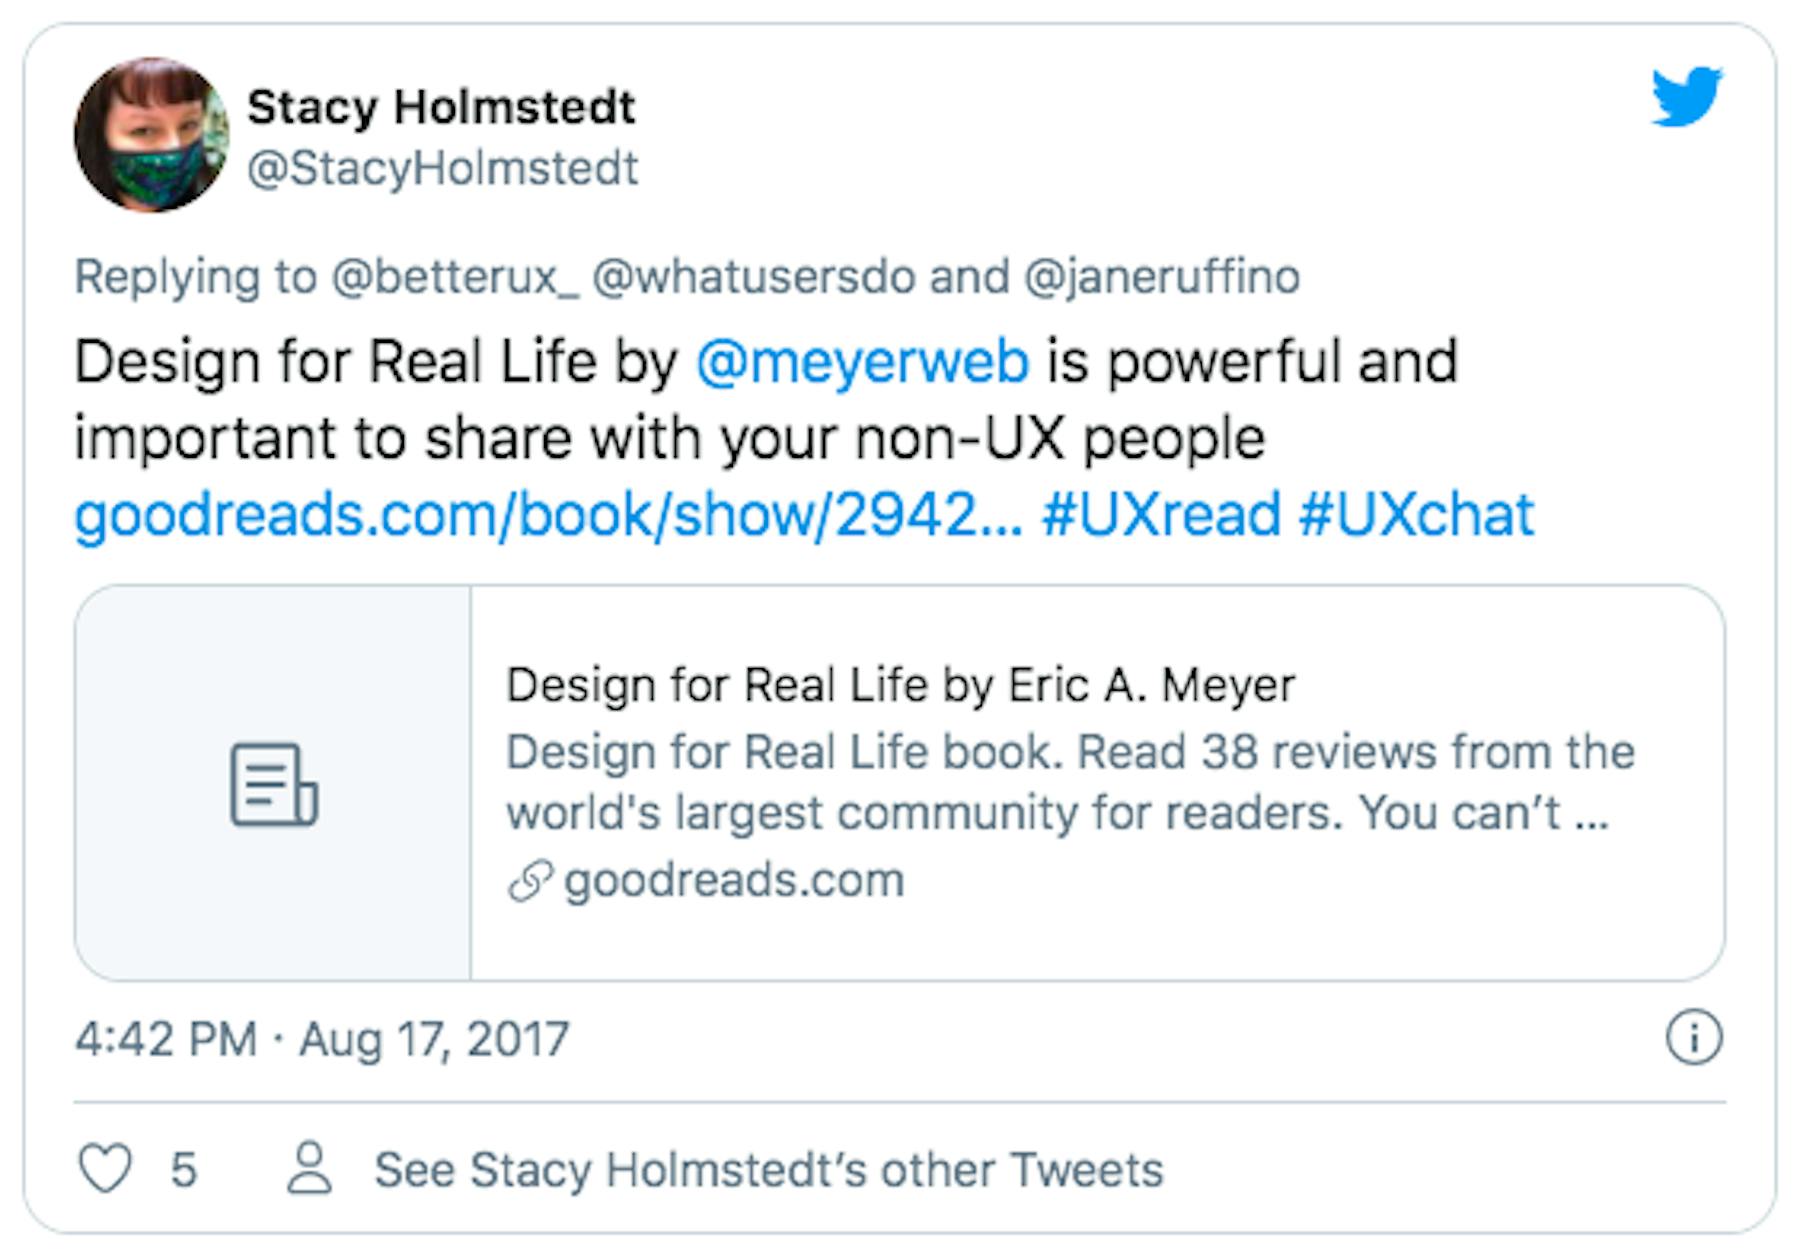The width and height of the screenshot is (1800, 1257).
Task: Click the Twitter bird logo
Action: pyautogui.click(x=1686, y=97)
